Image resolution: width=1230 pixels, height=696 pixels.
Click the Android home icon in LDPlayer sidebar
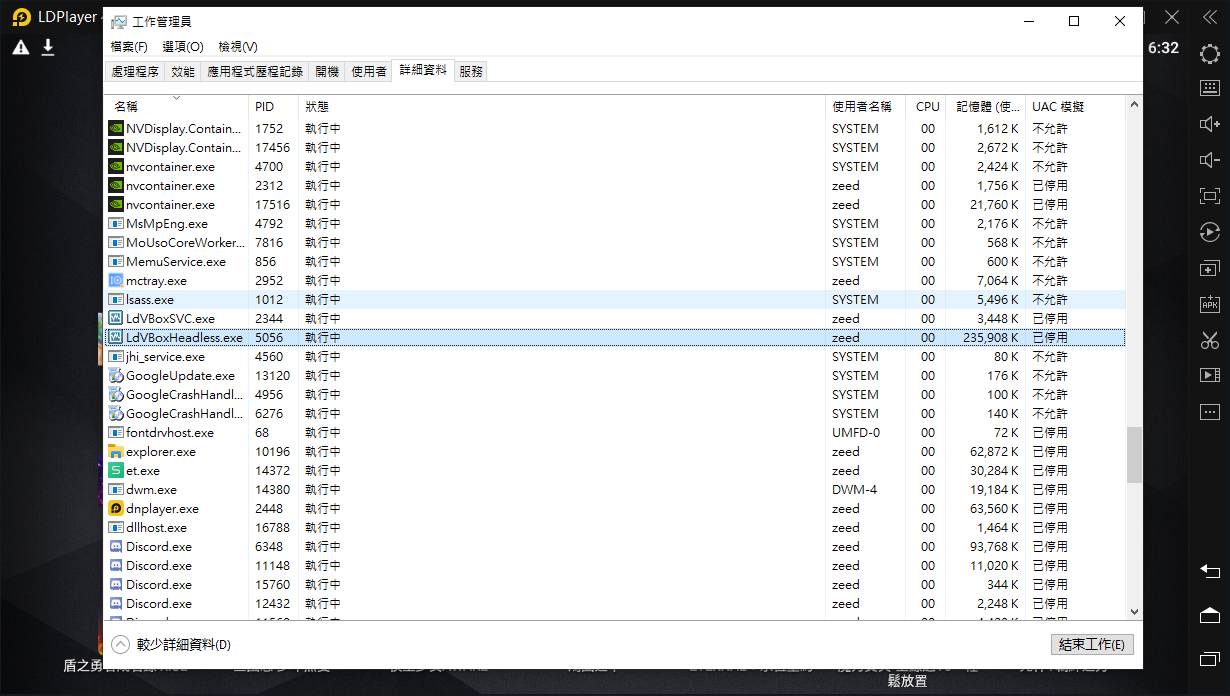(x=1210, y=614)
